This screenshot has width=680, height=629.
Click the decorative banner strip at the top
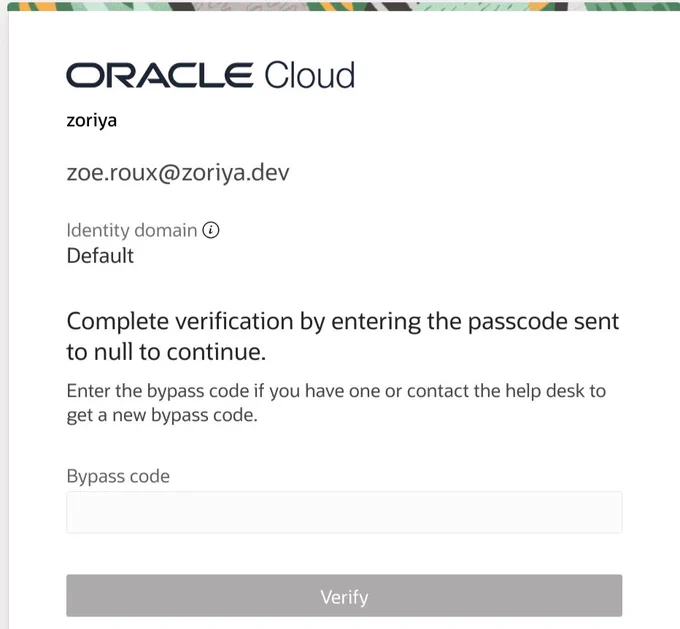click(x=343, y=6)
